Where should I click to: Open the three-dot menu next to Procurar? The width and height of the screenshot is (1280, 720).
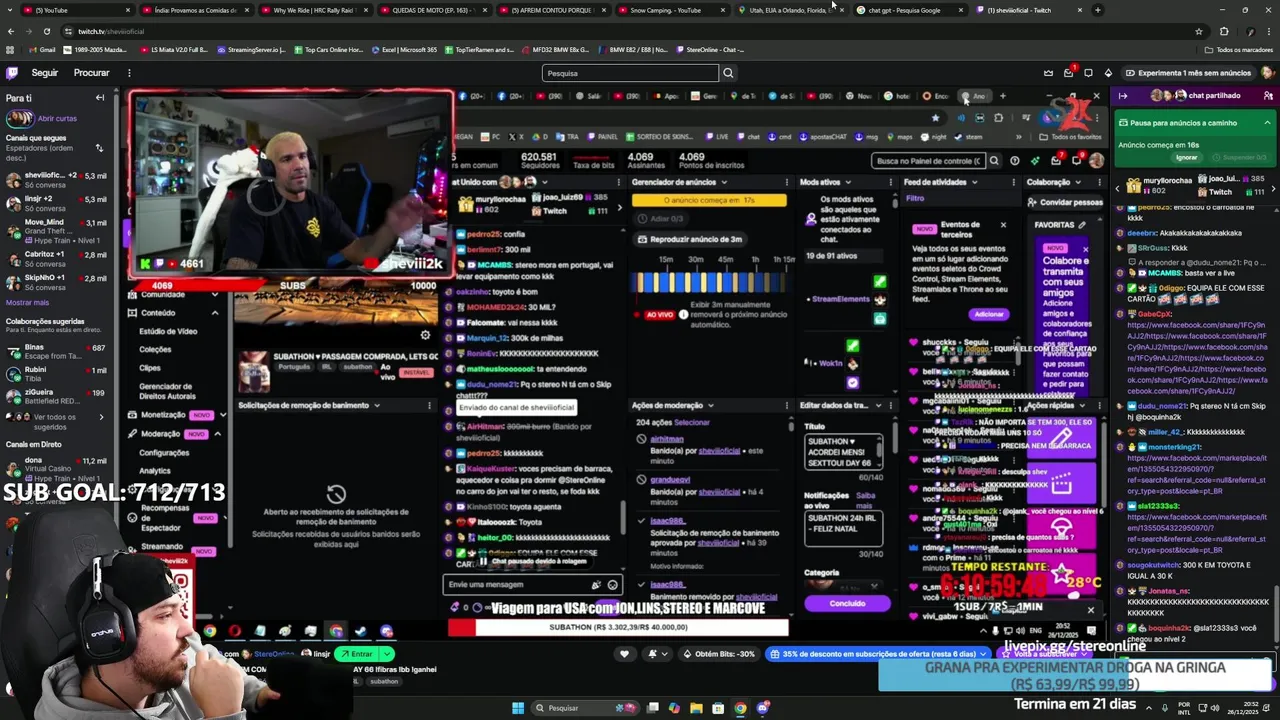(129, 73)
